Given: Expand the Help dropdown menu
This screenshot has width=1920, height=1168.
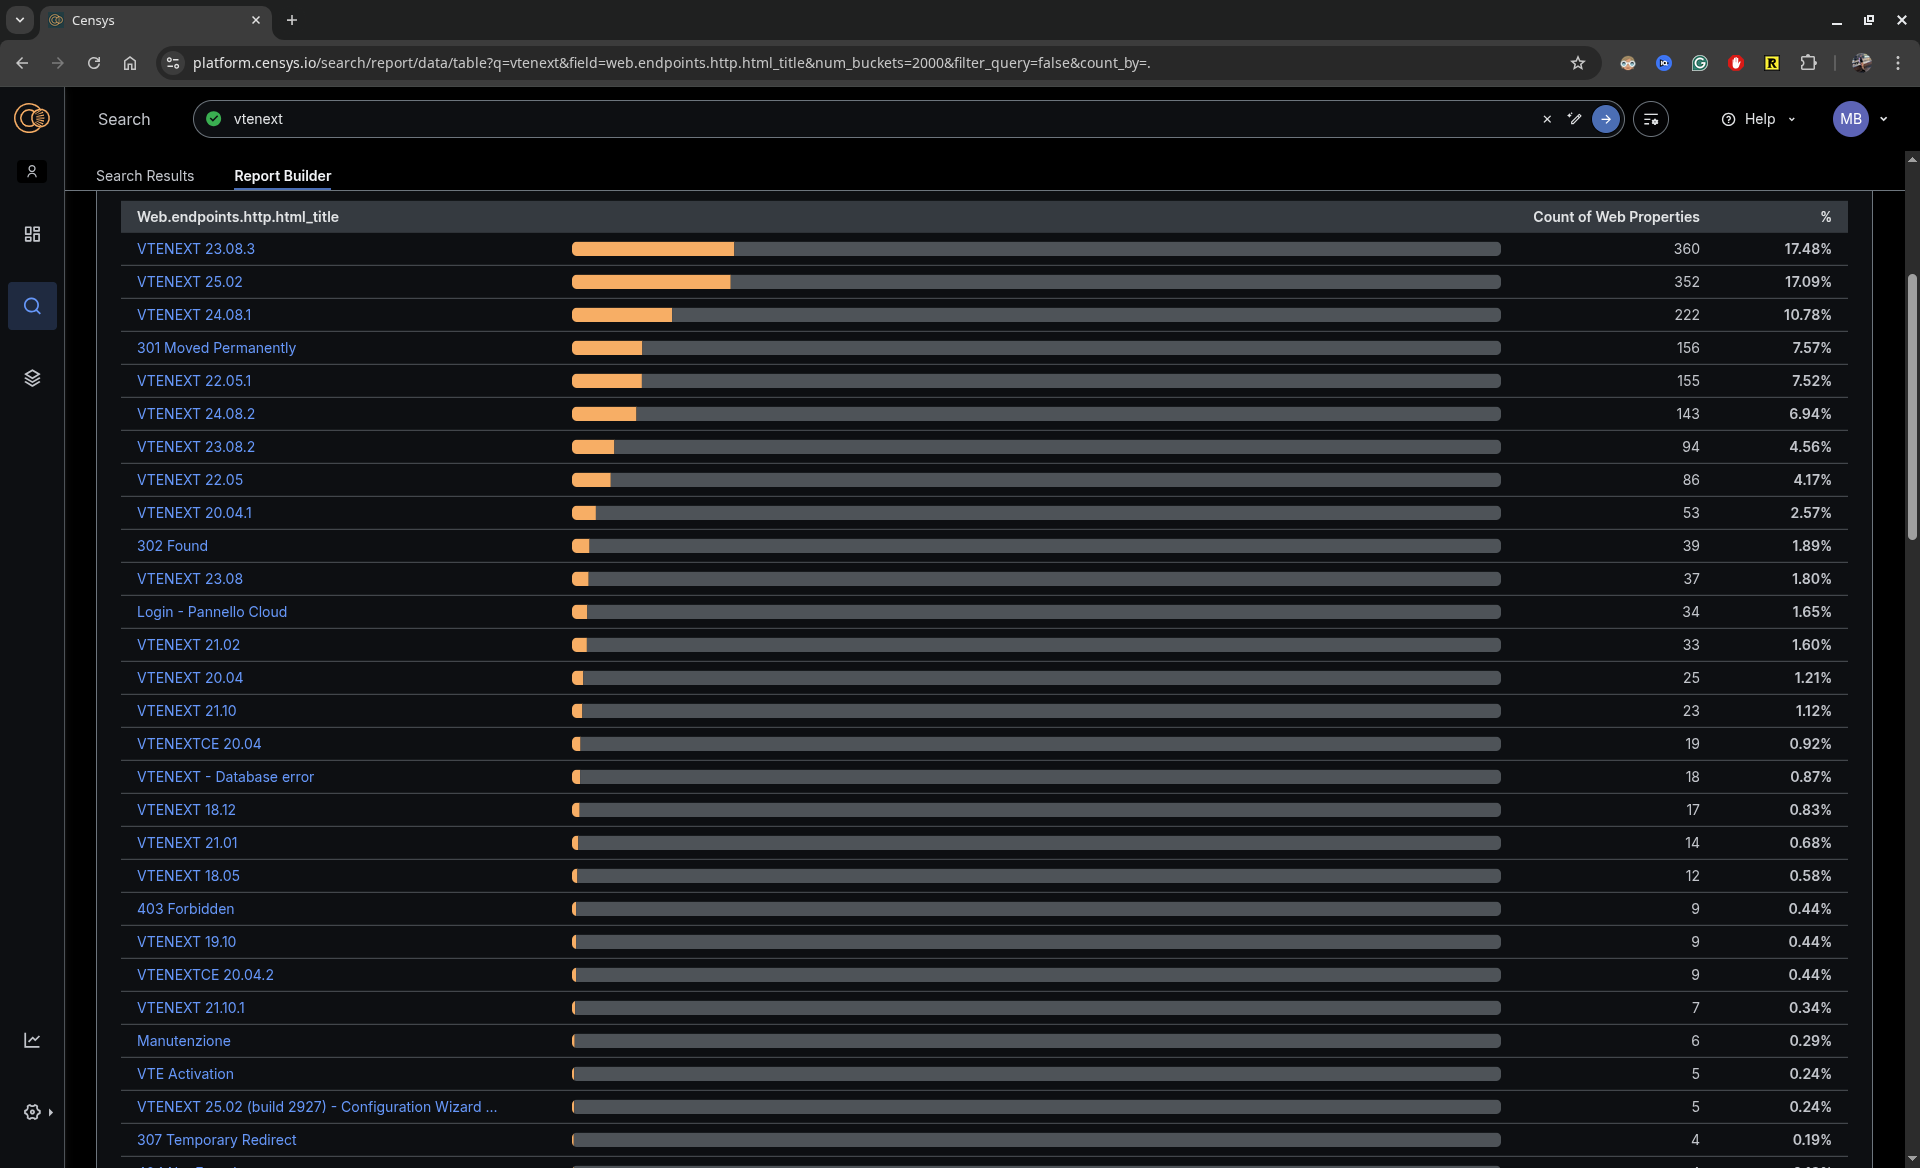Looking at the screenshot, I should pyautogui.click(x=1759, y=119).
